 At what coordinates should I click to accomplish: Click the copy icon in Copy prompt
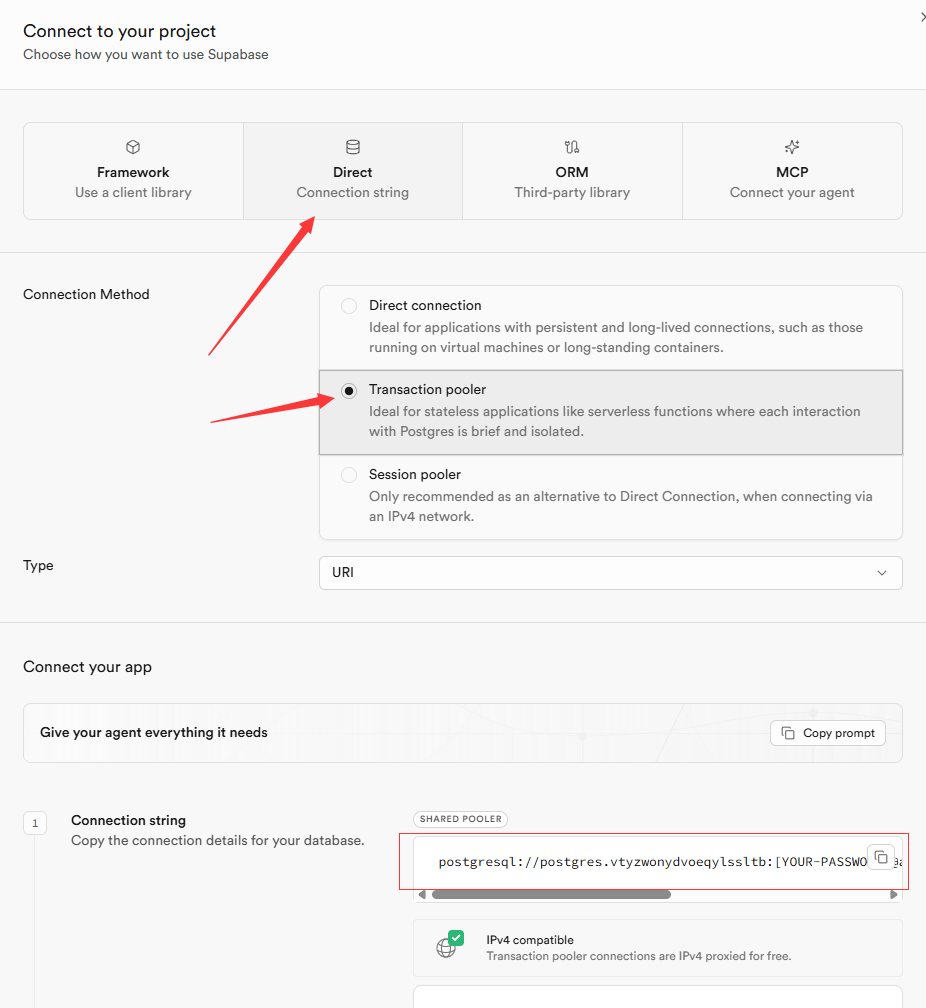click(788, 733)
